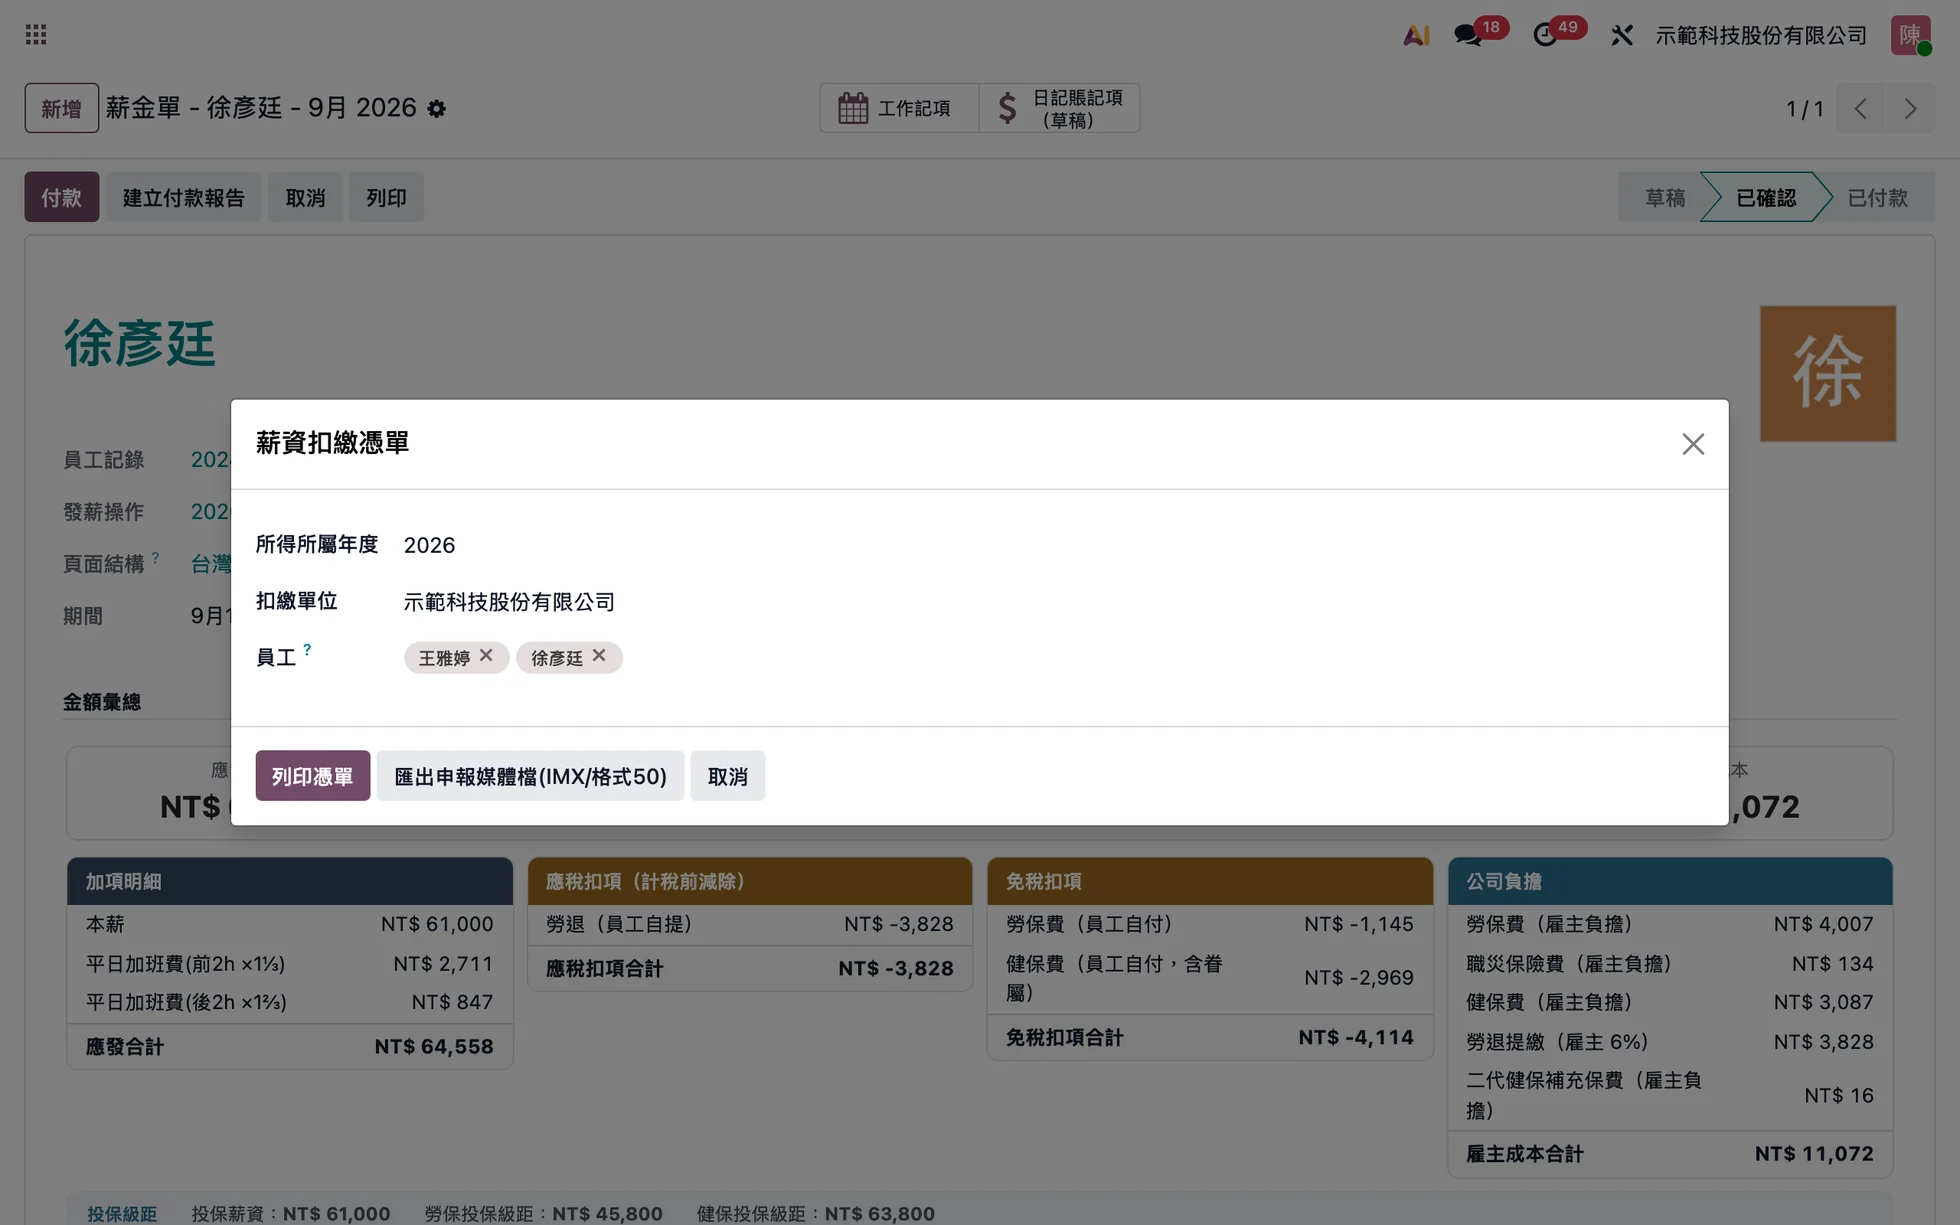Click 勞退提繳（雇主 6%）row
Image resolution: width=1960 pixels, height=1225 pixels.
(x=1669, y=1042)
